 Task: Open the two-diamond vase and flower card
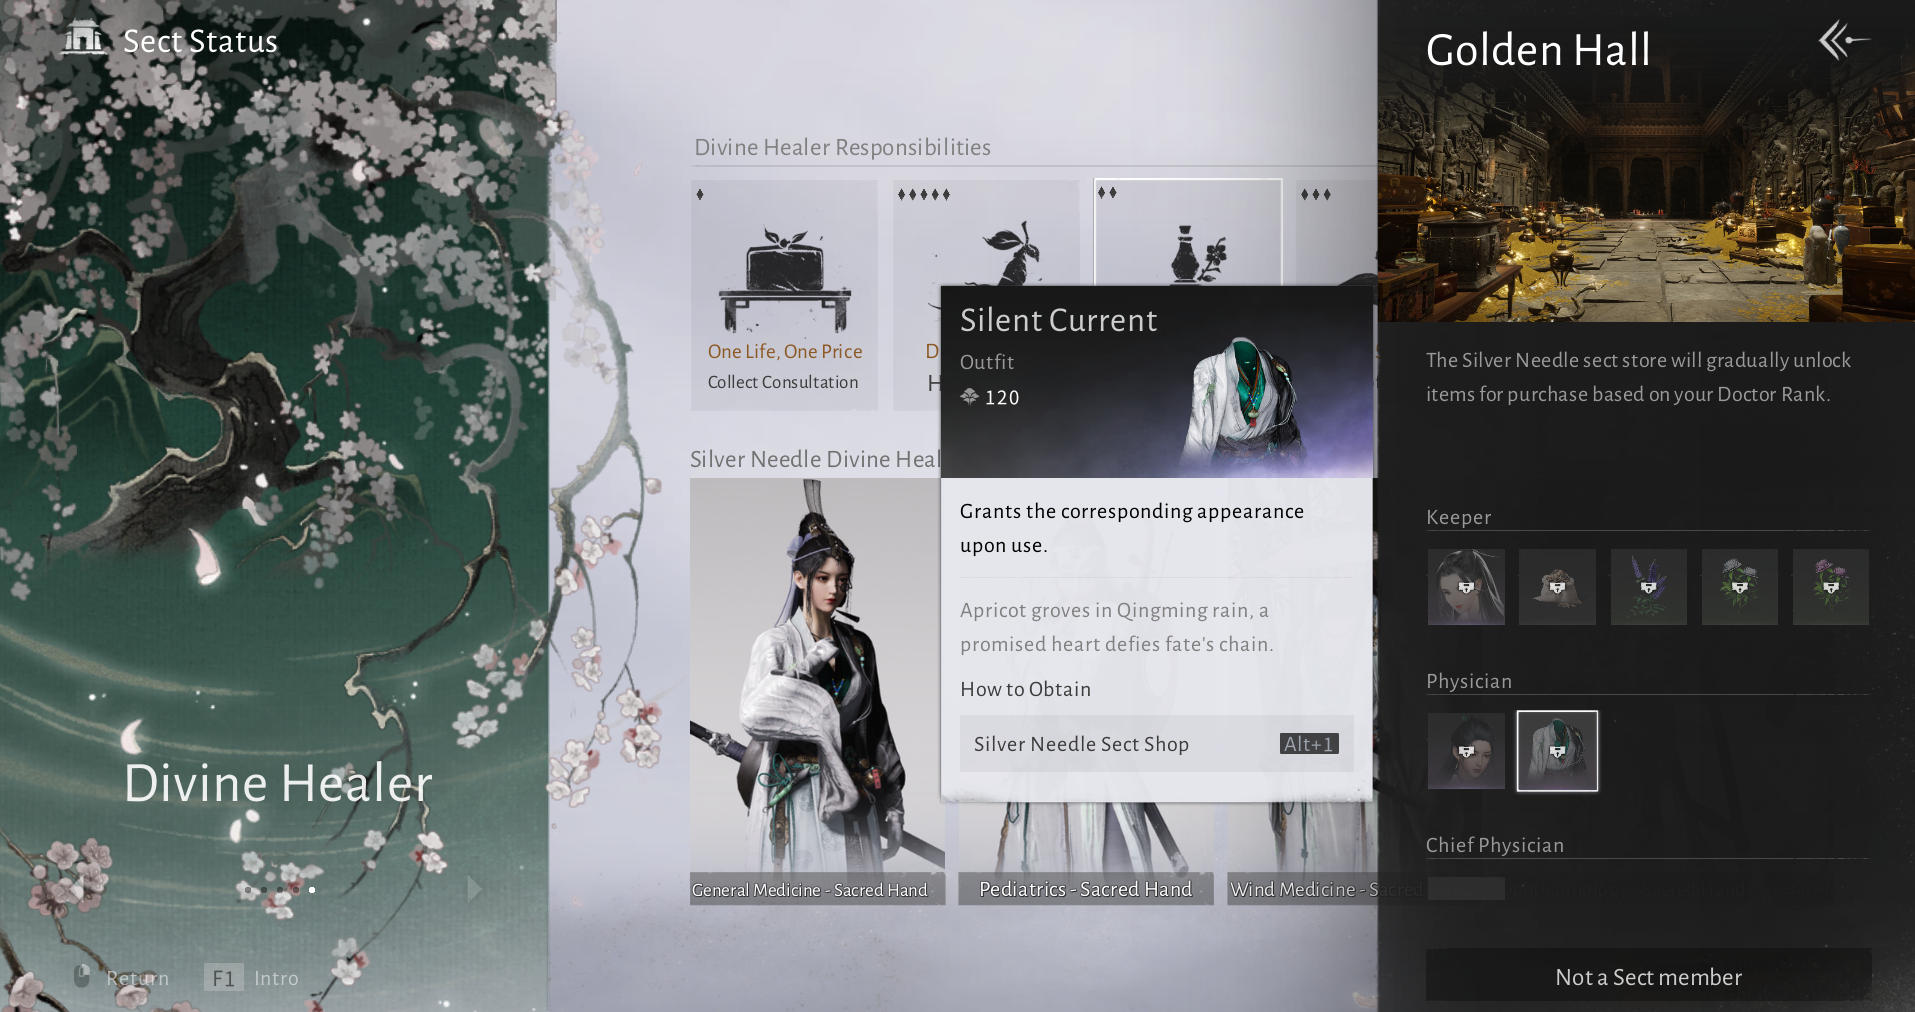point(1188,233)
